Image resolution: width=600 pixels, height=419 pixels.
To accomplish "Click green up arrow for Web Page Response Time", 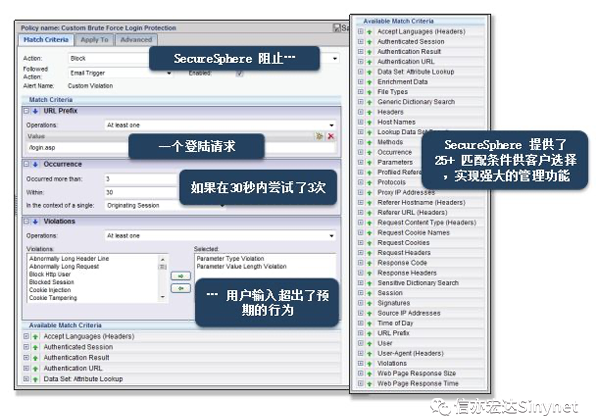I will tap(369, 383).
